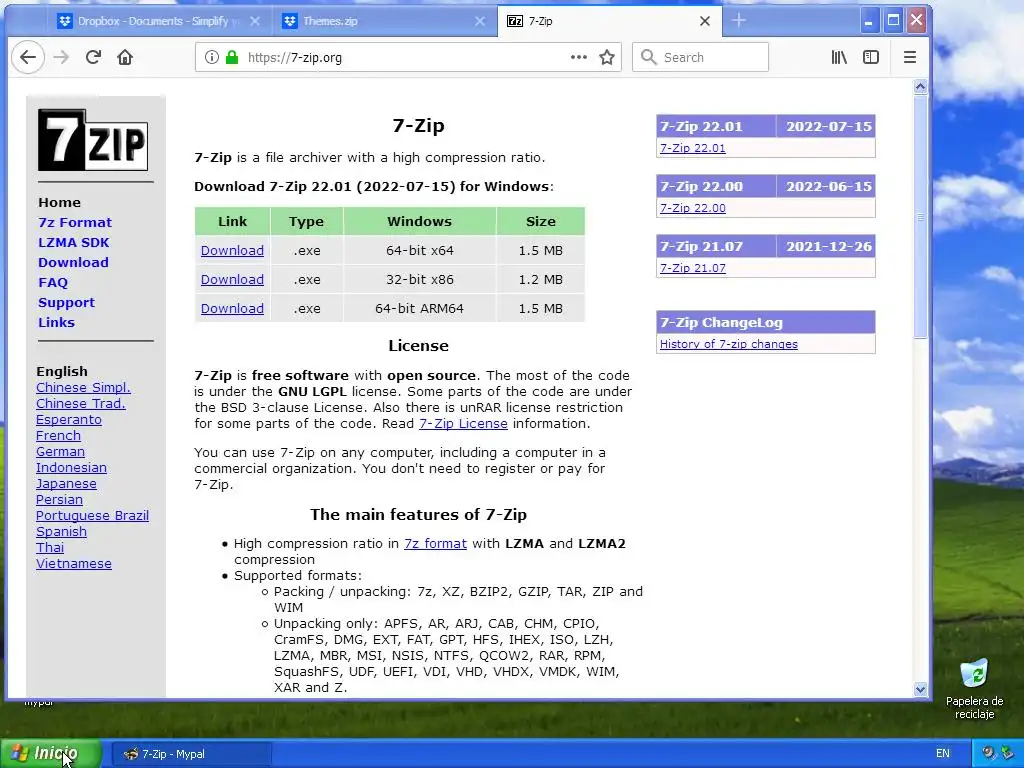Select 7-Zip - Mypal taskbar button
The width and height of the screenshot is (1024, 768).
click(191, 754)
